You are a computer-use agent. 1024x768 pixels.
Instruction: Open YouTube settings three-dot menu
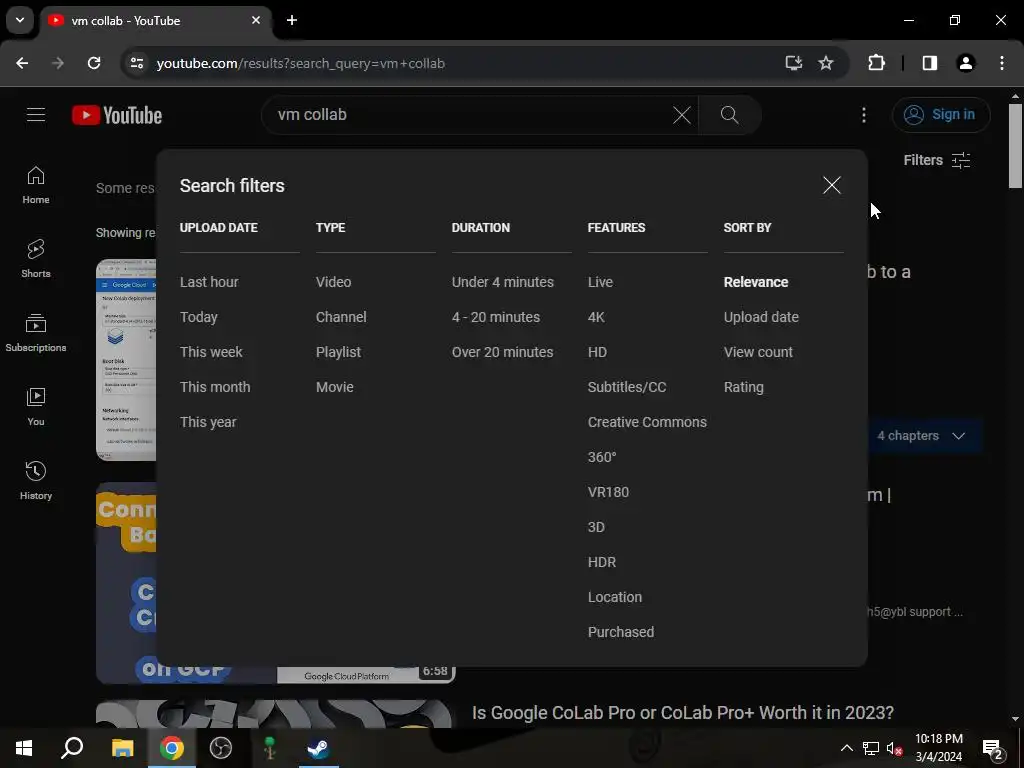tap(863, 115)
